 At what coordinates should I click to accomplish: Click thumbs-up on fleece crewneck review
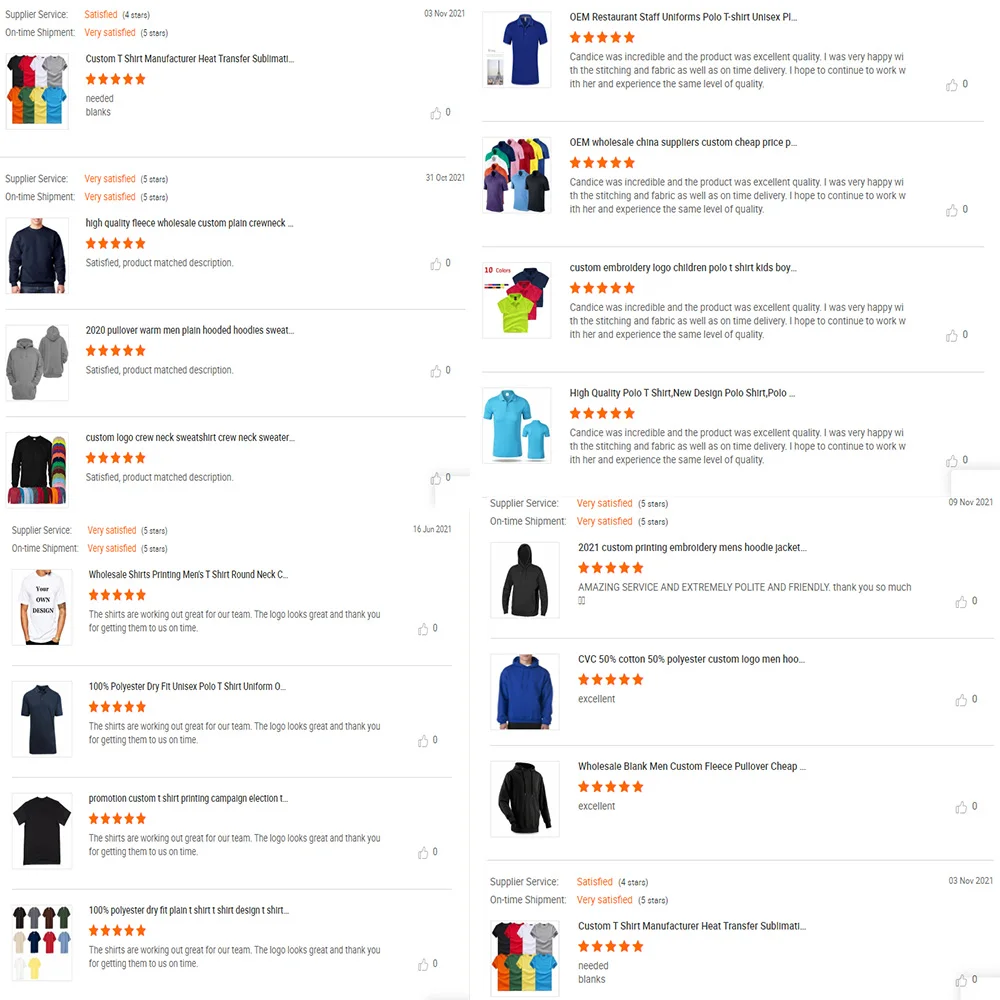pos(436,264)
